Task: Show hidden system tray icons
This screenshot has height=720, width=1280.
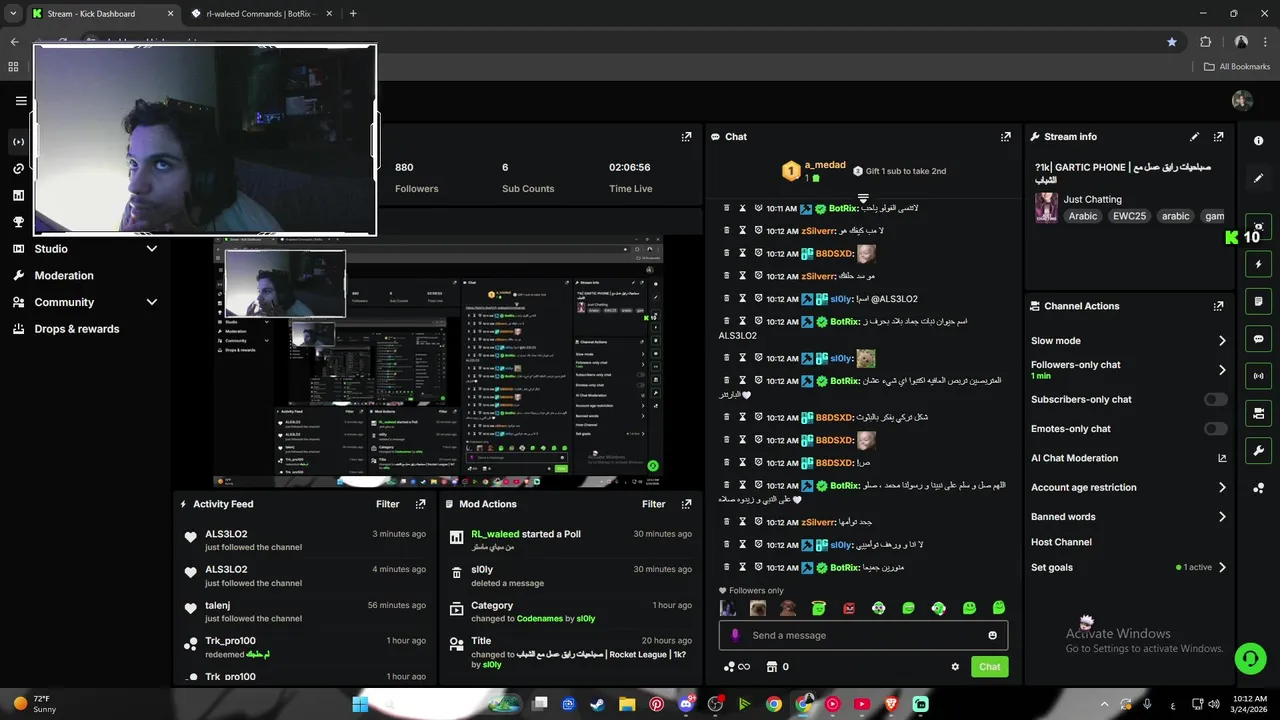Action: [x=1104, y=704]
